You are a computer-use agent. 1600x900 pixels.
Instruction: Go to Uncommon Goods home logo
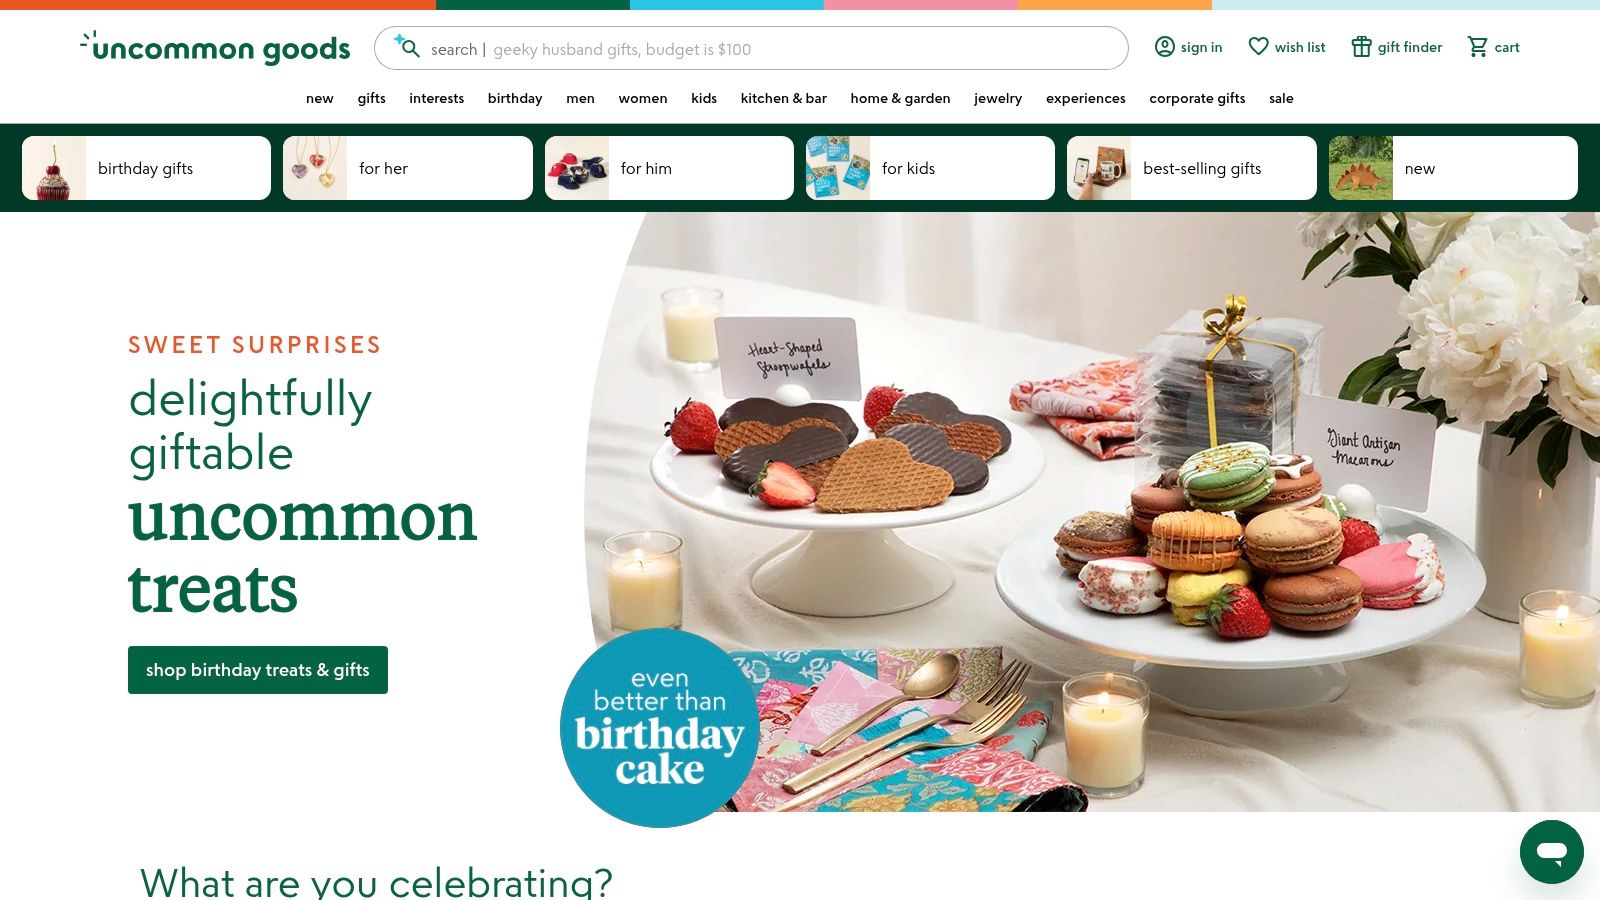(216, 48)
